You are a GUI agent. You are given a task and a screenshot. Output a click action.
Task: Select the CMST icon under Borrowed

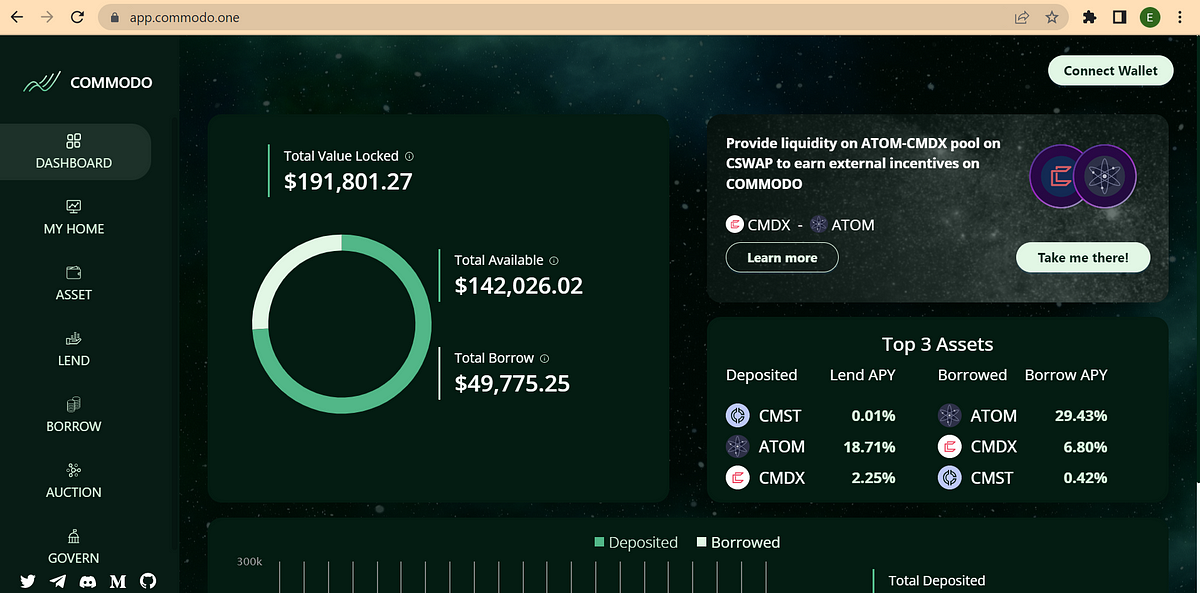(x=950, y=478)
